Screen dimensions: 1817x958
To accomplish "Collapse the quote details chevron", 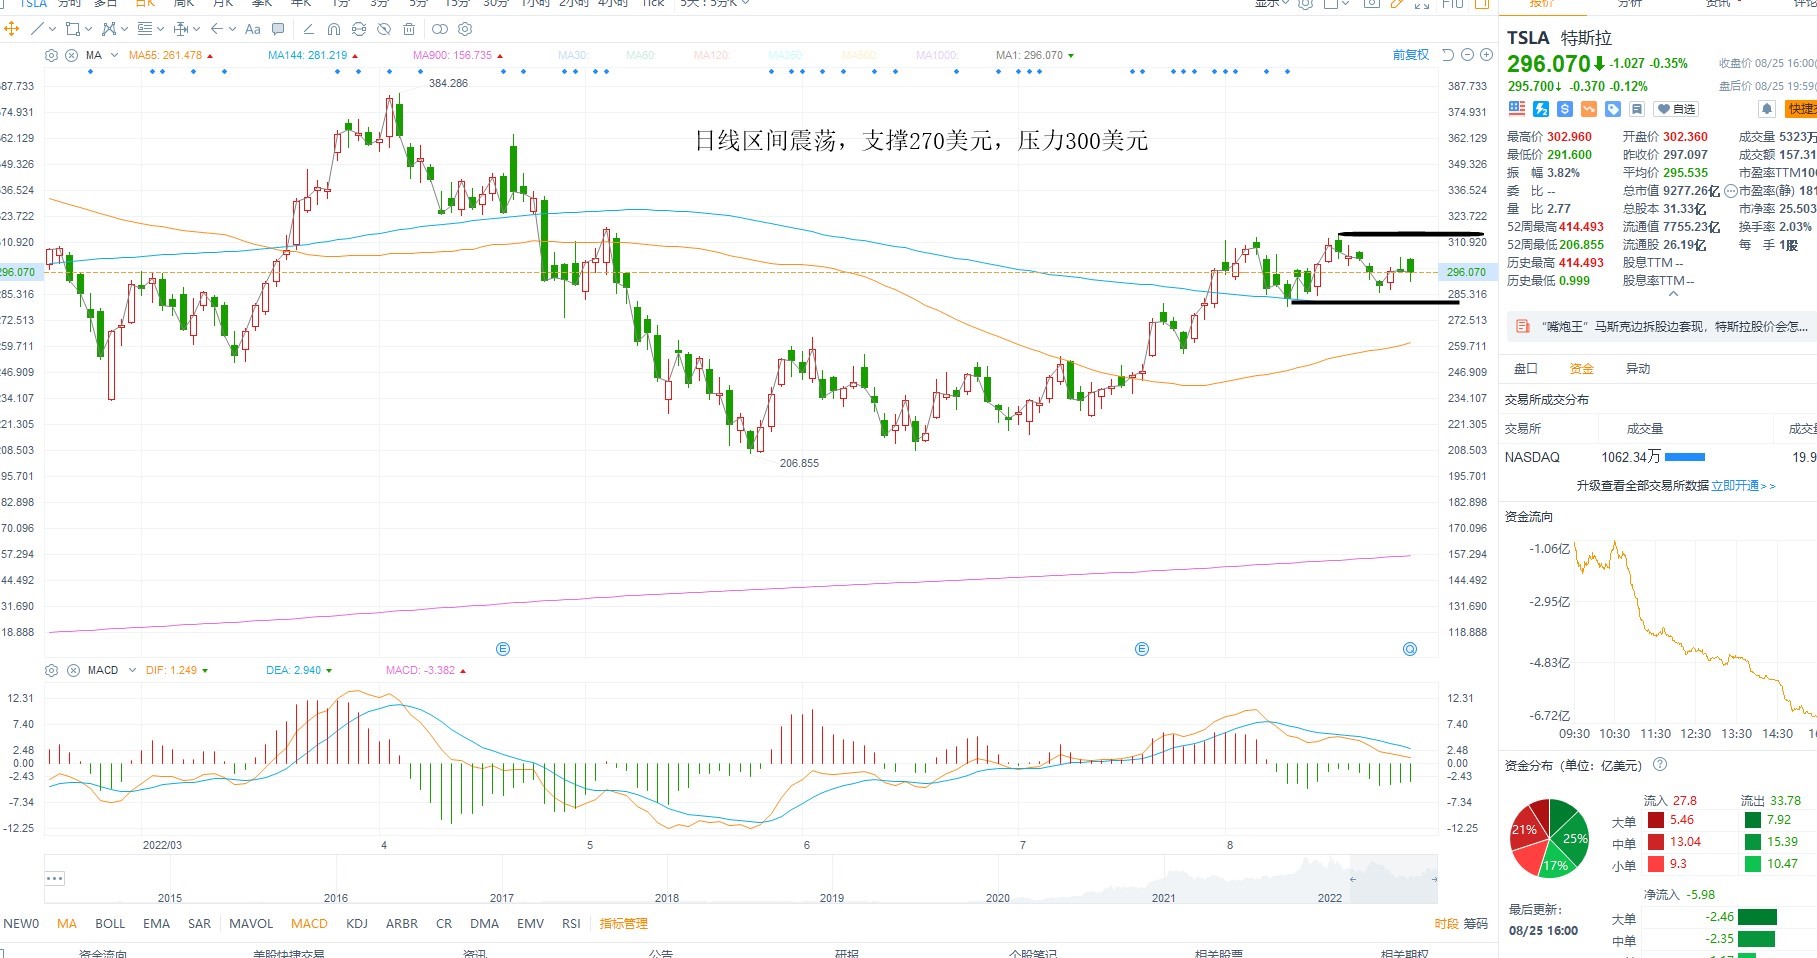I will [1673, 294].
